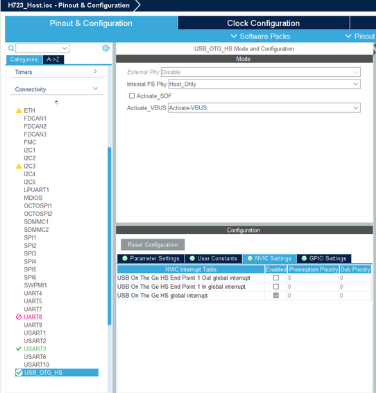Open the Internal FS Phy dropdown
Screen dimensions: 376x393
click(264, 84)
